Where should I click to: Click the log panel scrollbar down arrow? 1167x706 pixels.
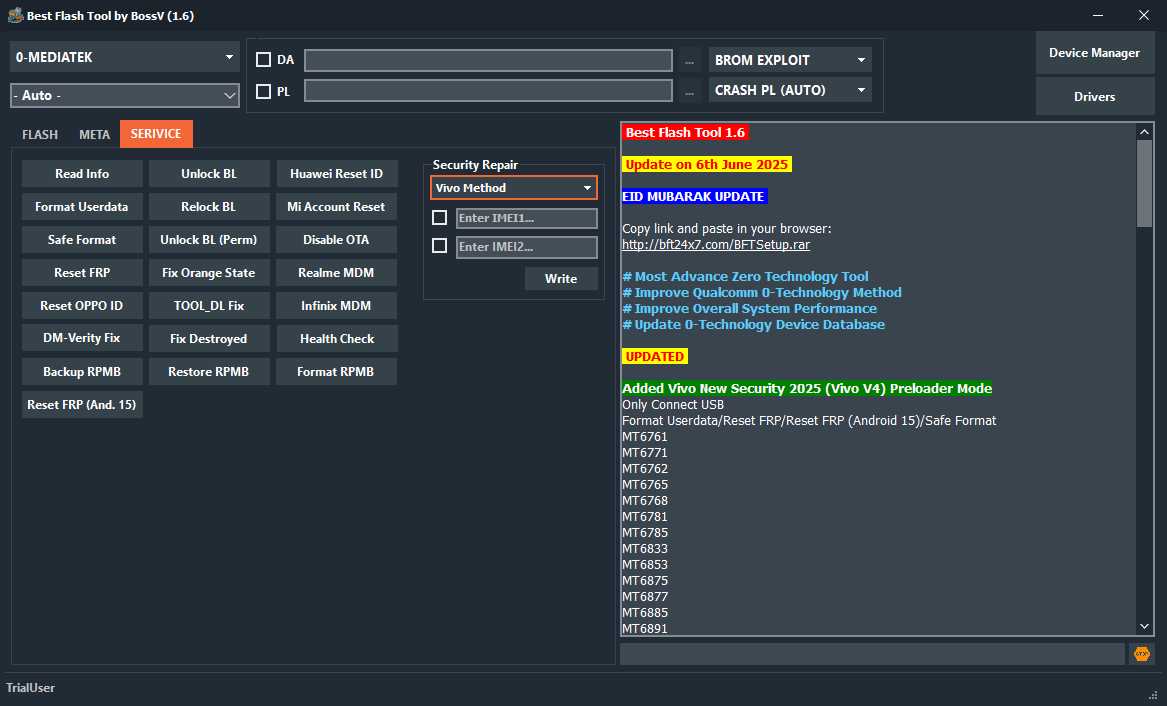click(x=1143, y=625)
